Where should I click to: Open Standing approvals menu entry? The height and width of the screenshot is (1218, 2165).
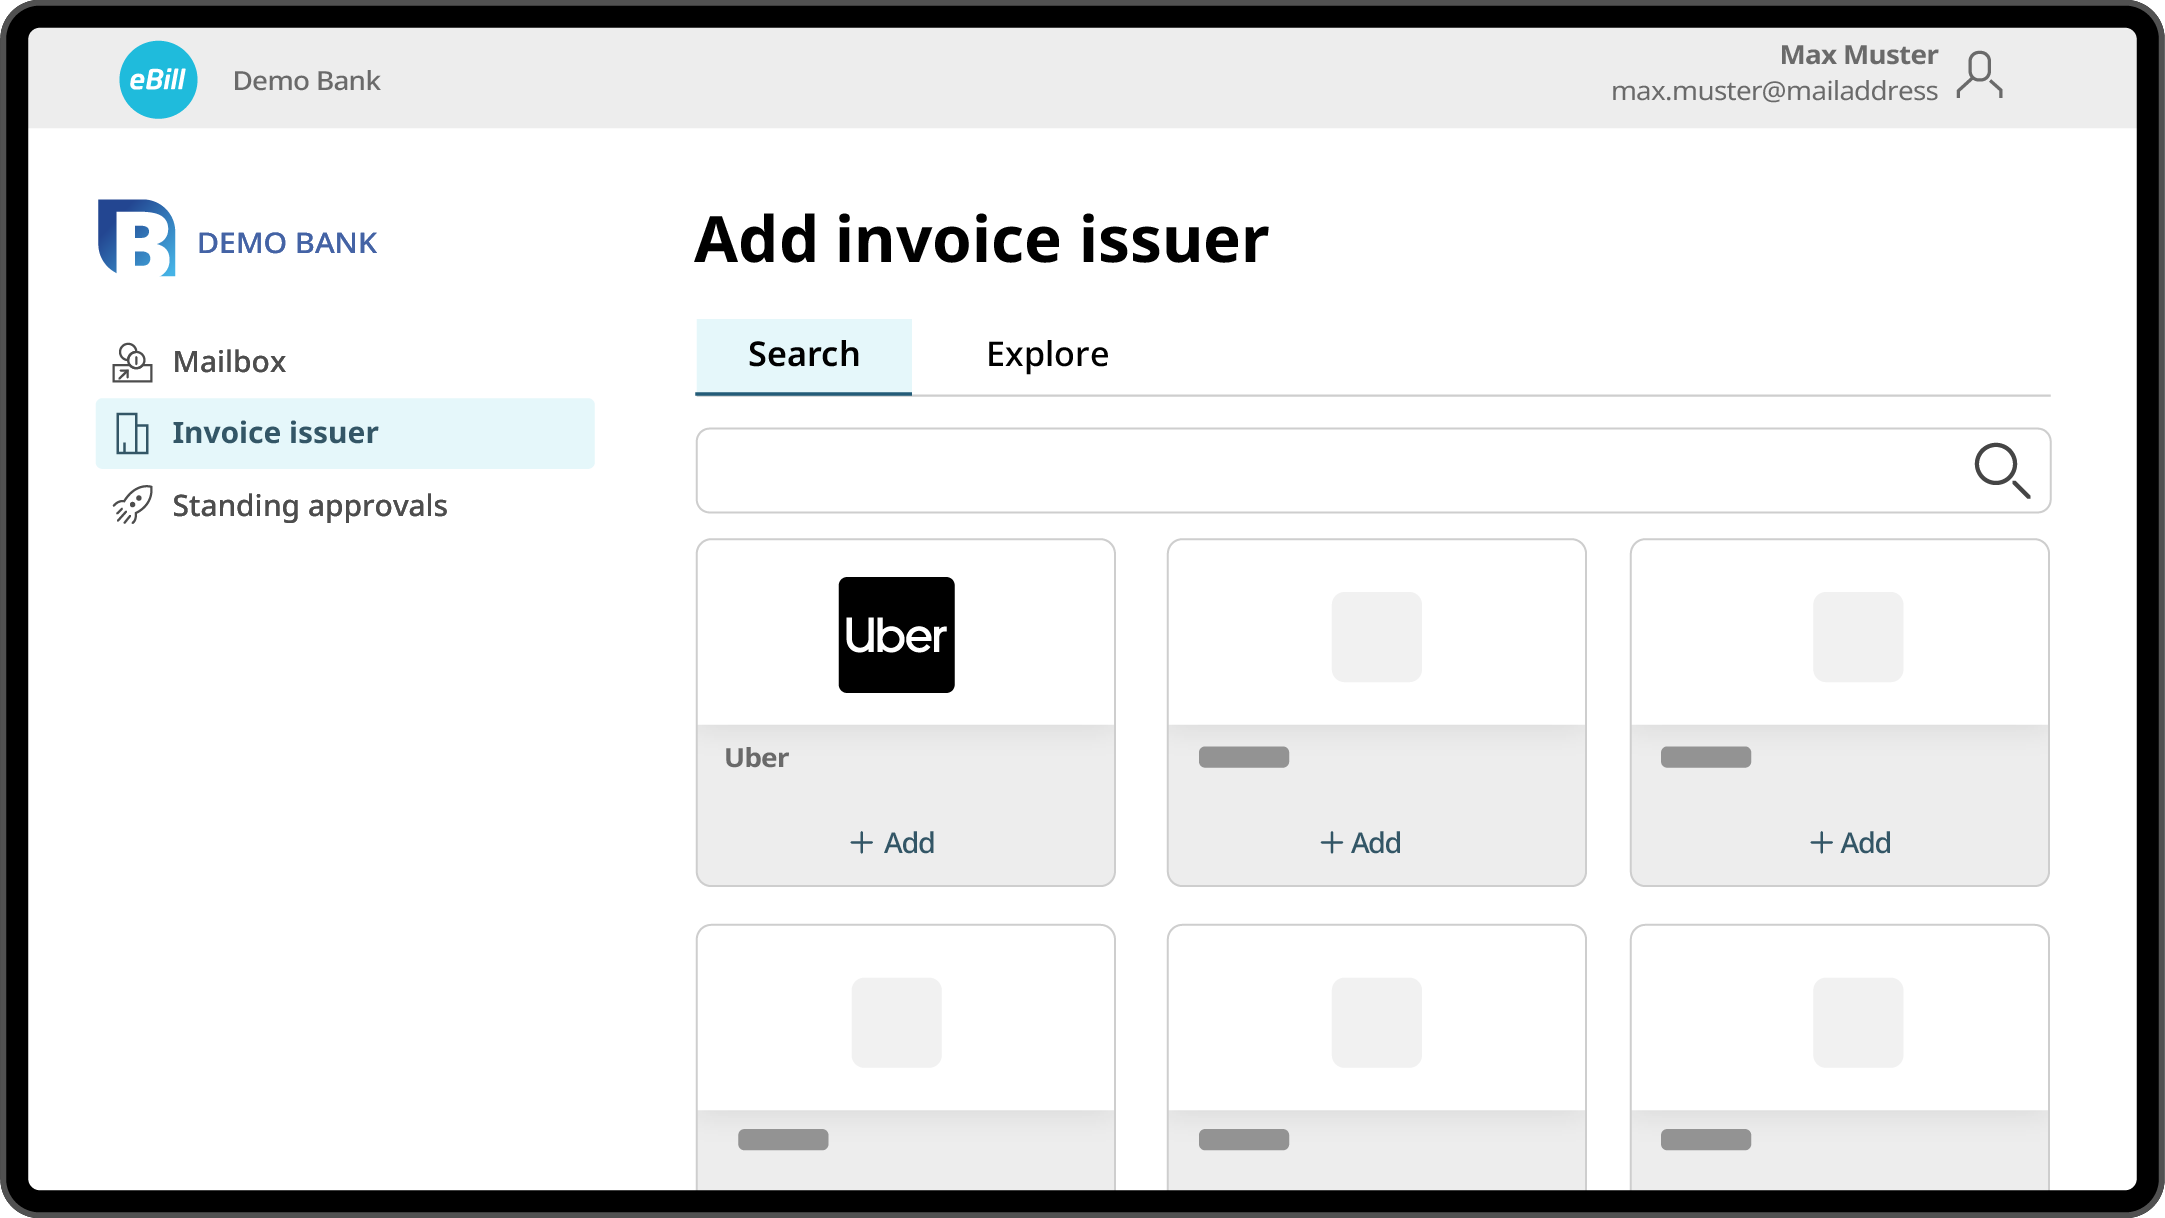(309, 506)
